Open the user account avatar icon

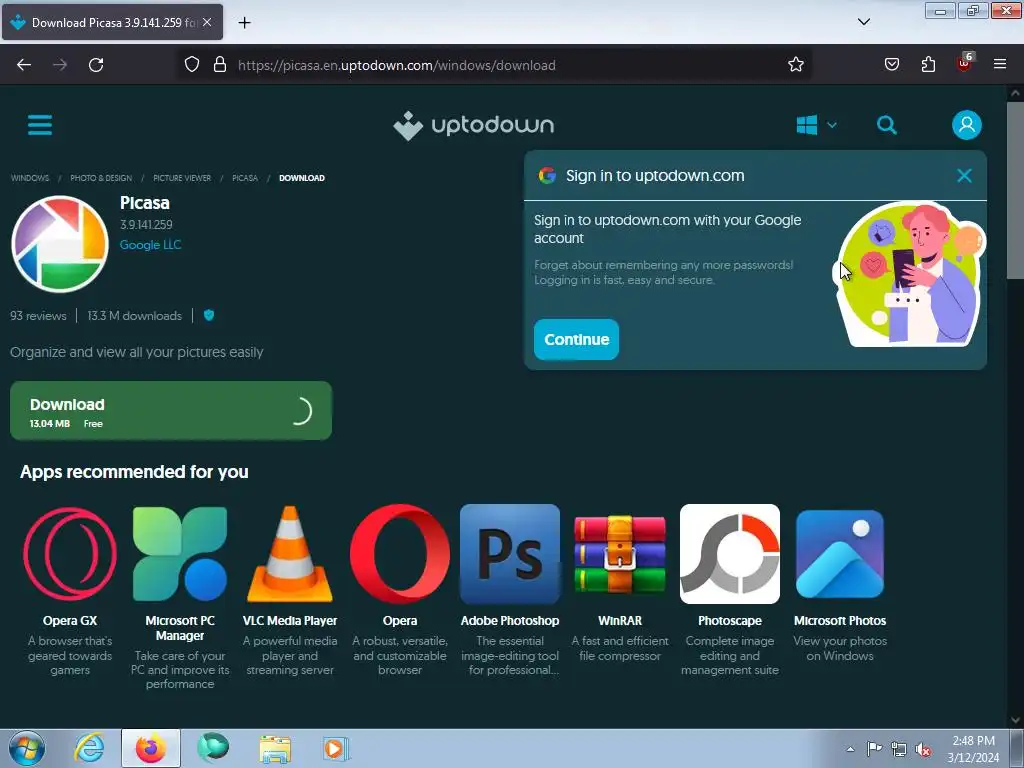(967, 125)
